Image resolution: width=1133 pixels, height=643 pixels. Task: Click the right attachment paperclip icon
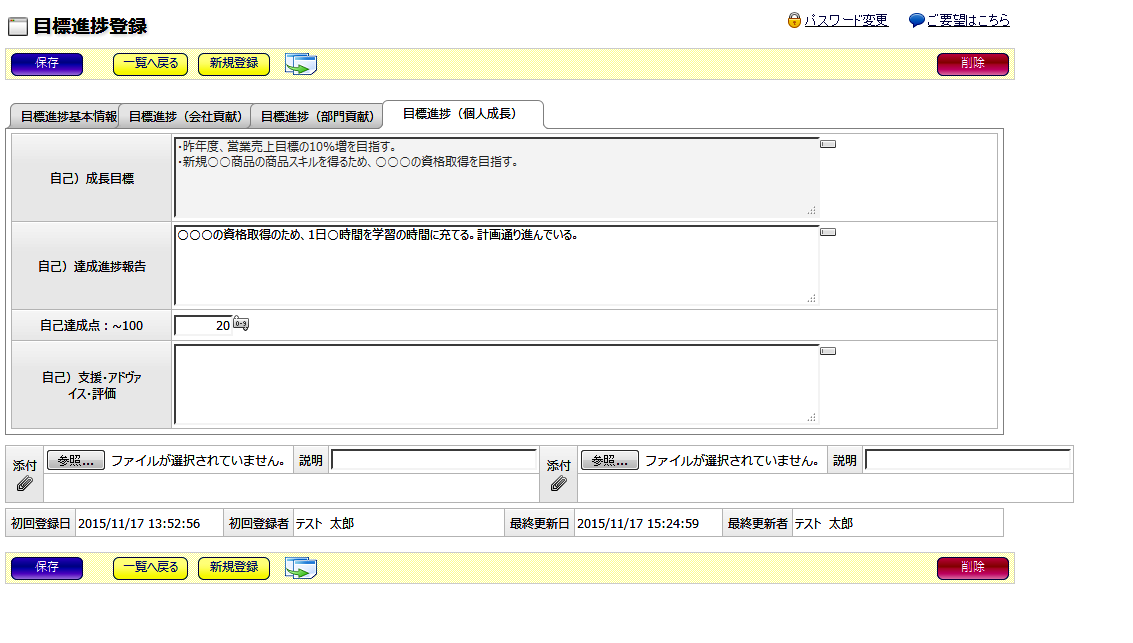(559, 484)
